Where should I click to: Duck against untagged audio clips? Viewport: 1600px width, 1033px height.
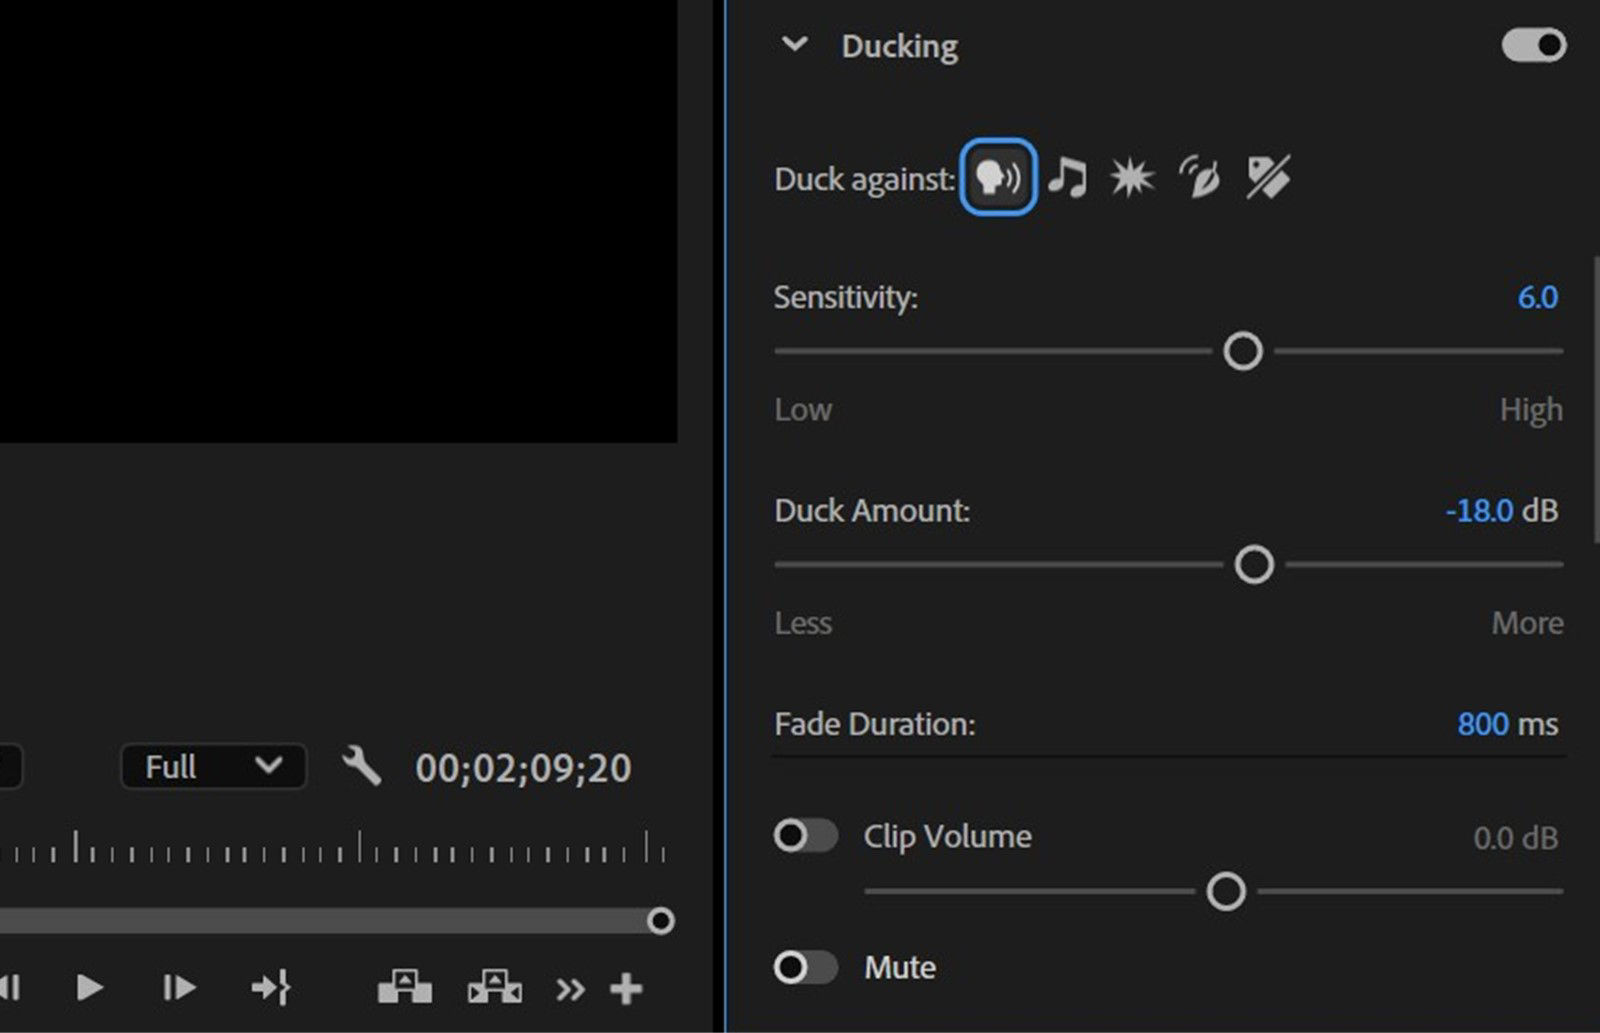[1266, 178]
